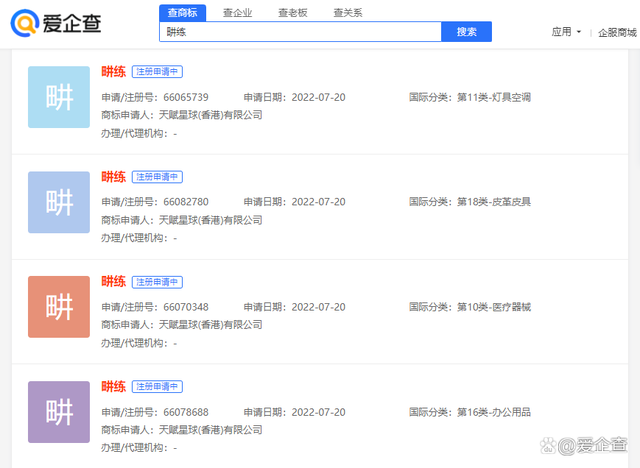Switch to the 查商标 tab
This screenshot has width=640, height=468.
click(182, 13)
